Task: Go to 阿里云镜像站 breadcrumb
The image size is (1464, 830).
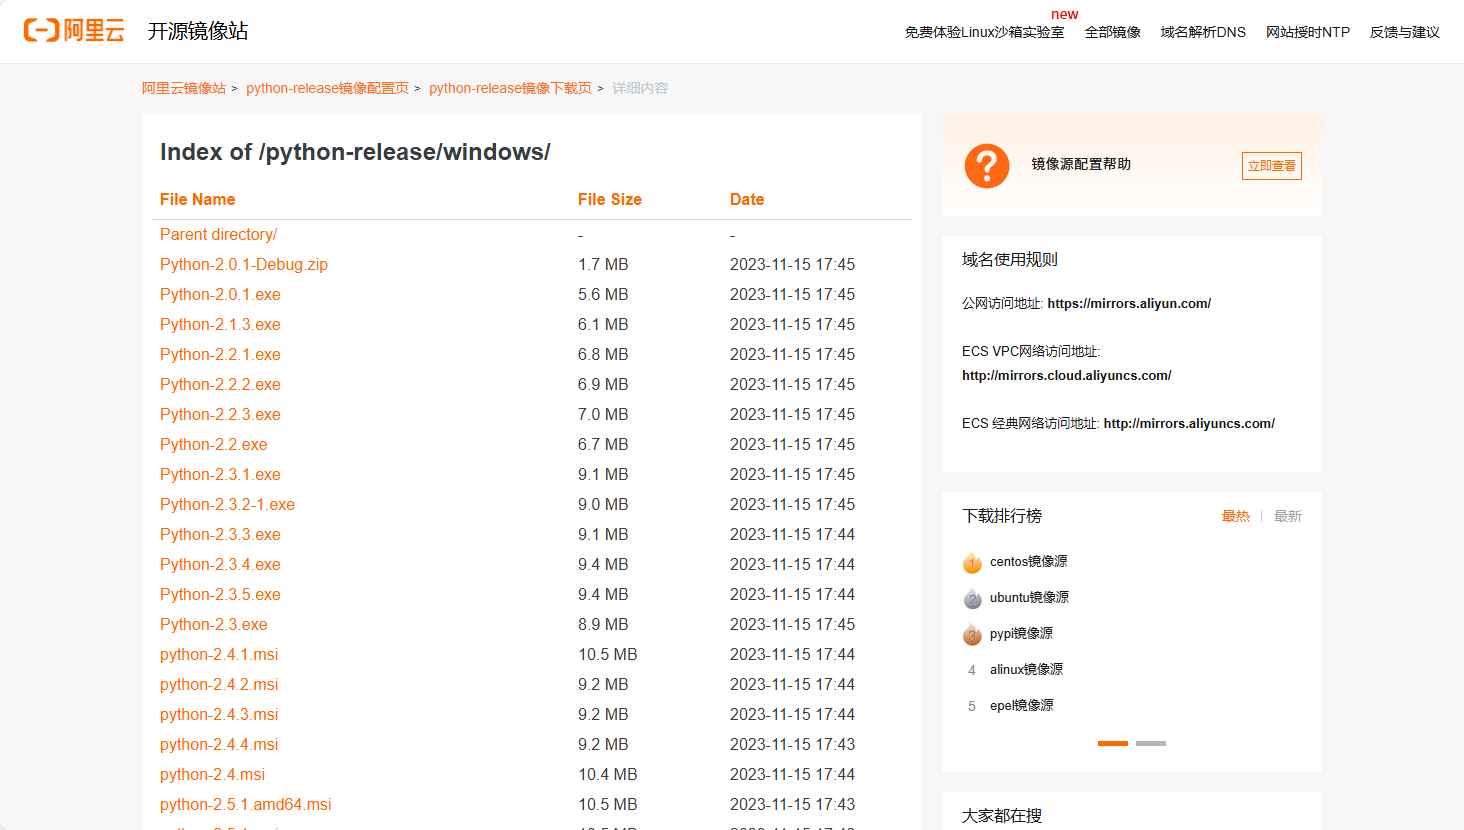Action: pos(184,88)
